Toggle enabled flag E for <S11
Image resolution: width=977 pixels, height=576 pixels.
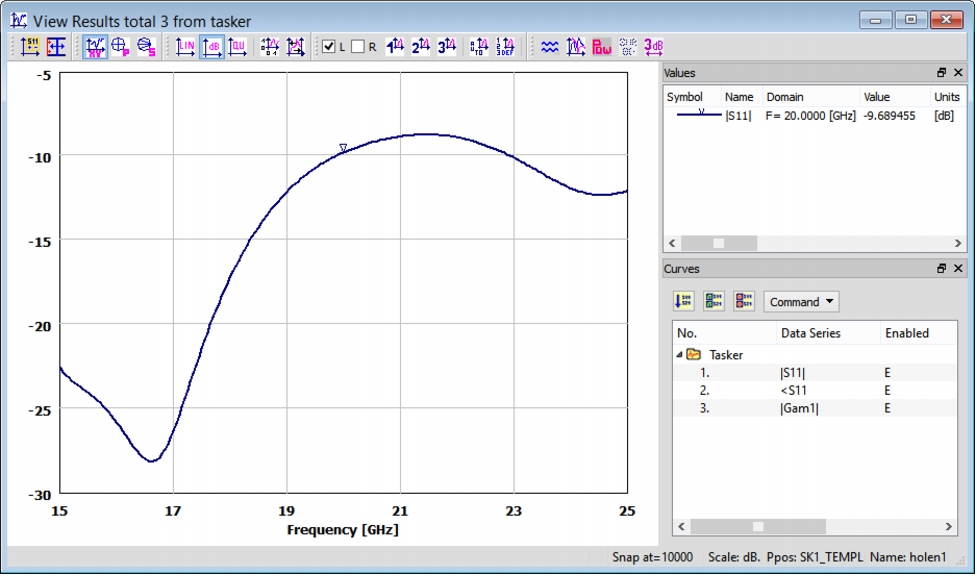coord(887,391)
